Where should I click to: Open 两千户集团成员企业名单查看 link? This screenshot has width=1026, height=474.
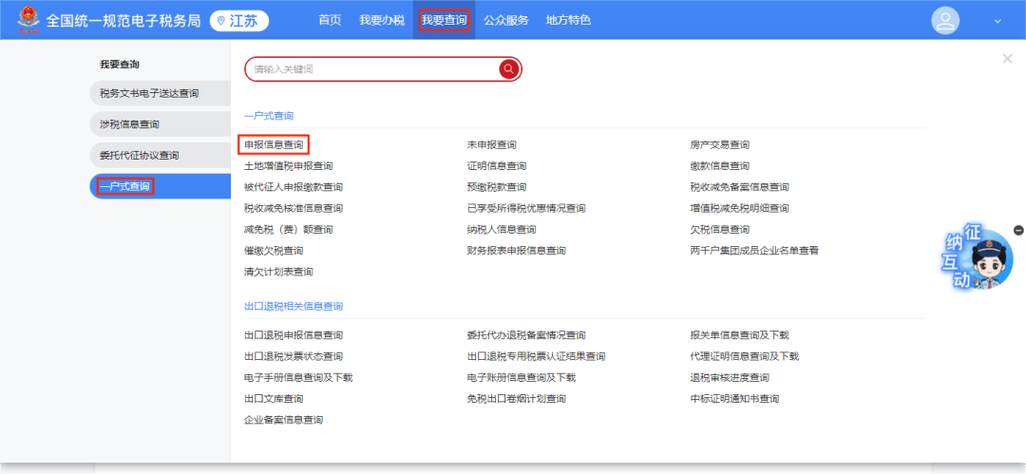click(754, 251)
